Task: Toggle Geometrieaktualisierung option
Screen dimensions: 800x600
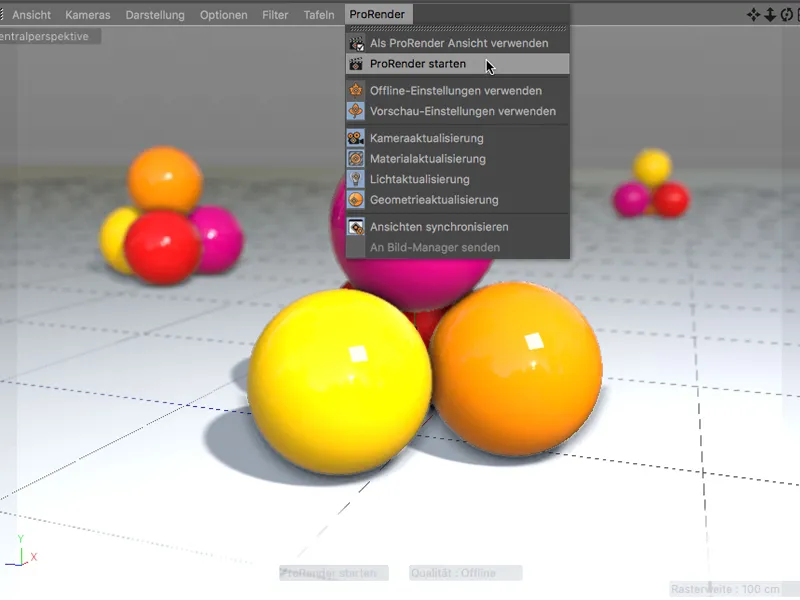Action: tap(458, 199)
